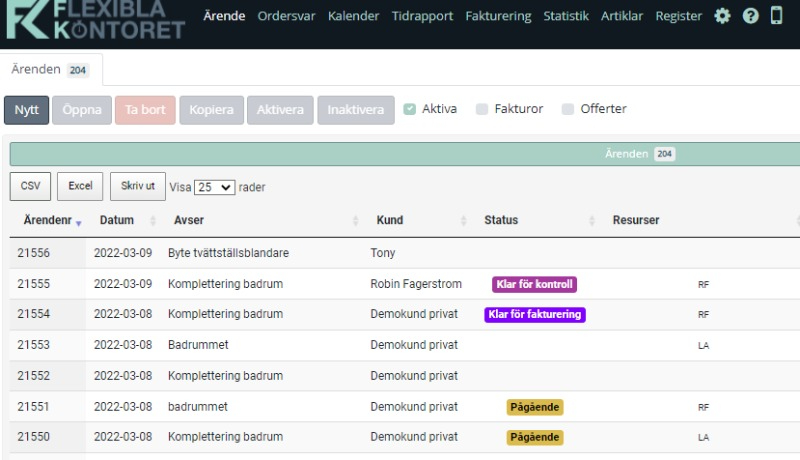Click date 2022-03-09 in row 21556
Viewport: 800px width, 460px height.
coord(123,253)
